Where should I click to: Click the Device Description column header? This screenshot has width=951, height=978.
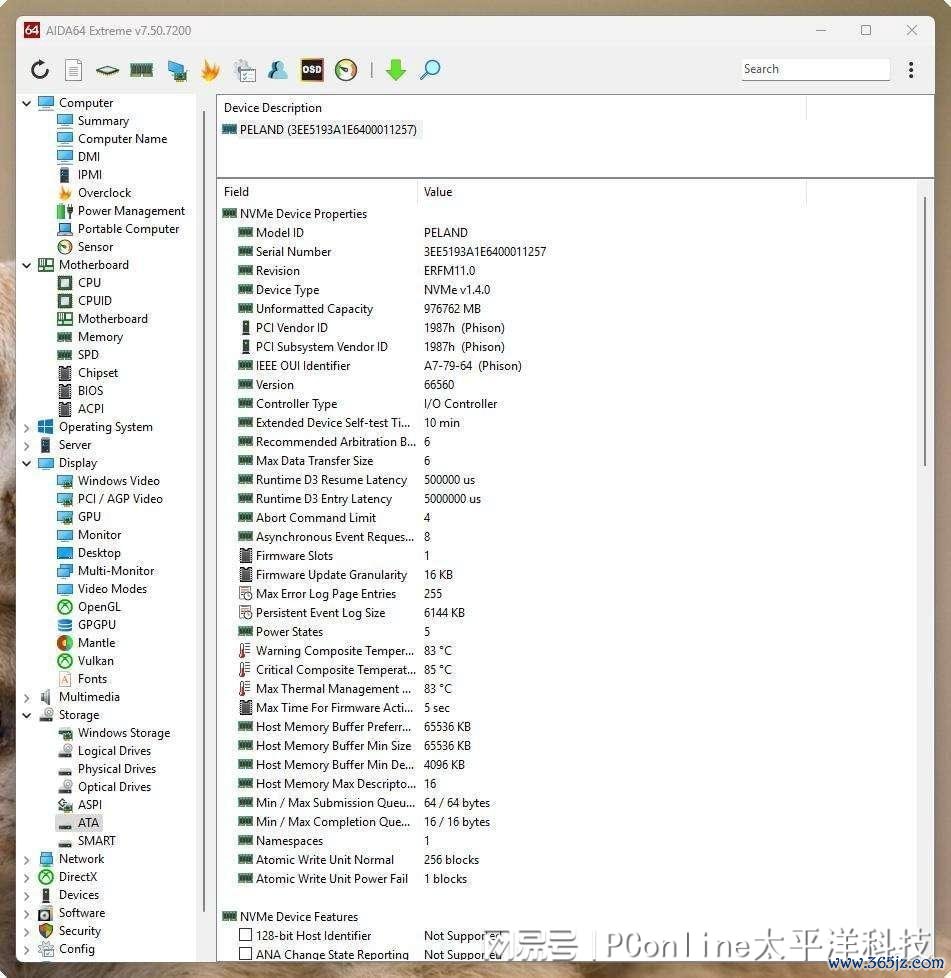511,108
